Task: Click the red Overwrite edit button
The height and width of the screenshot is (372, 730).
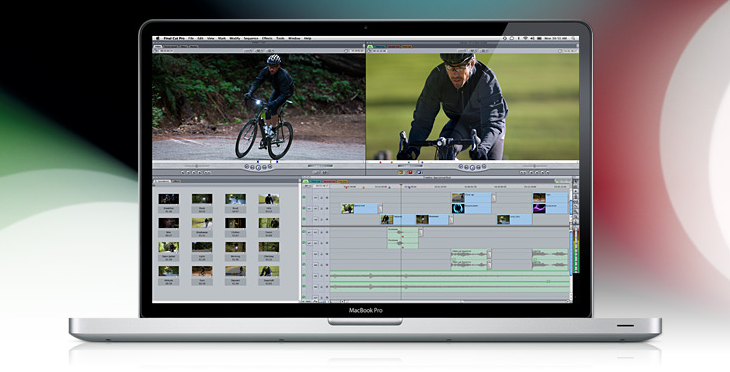Action: tap(411, 172)
